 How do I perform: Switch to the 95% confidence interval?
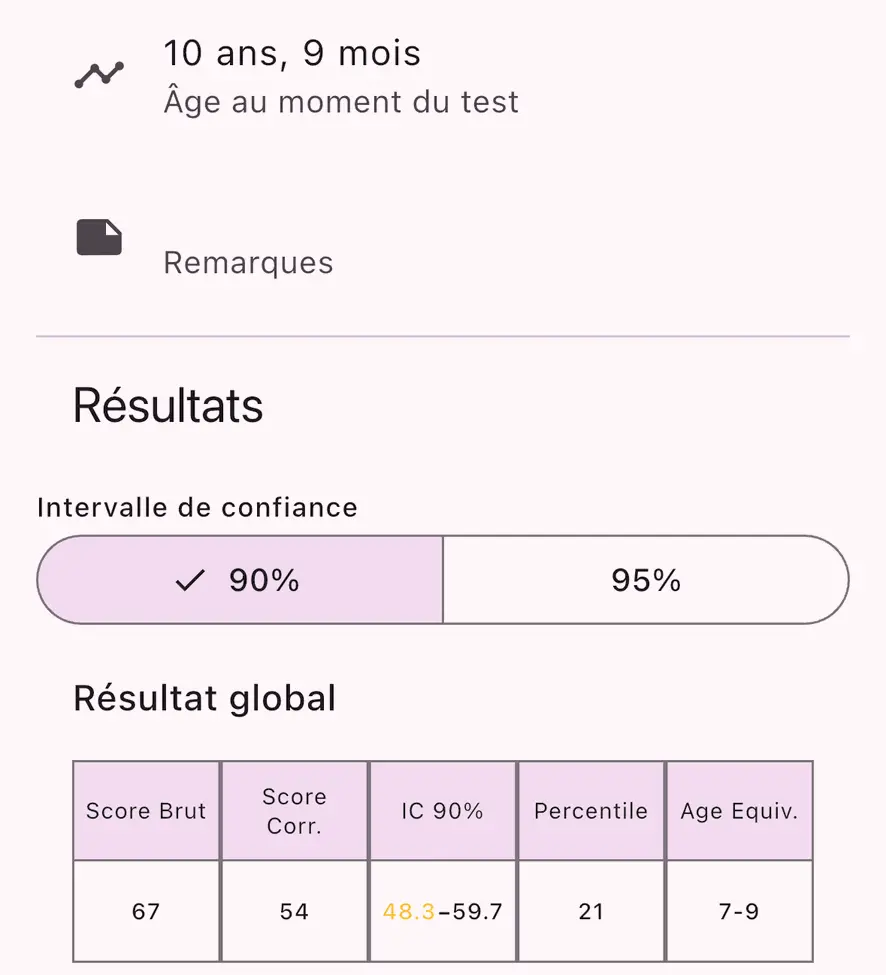[646, 580]
